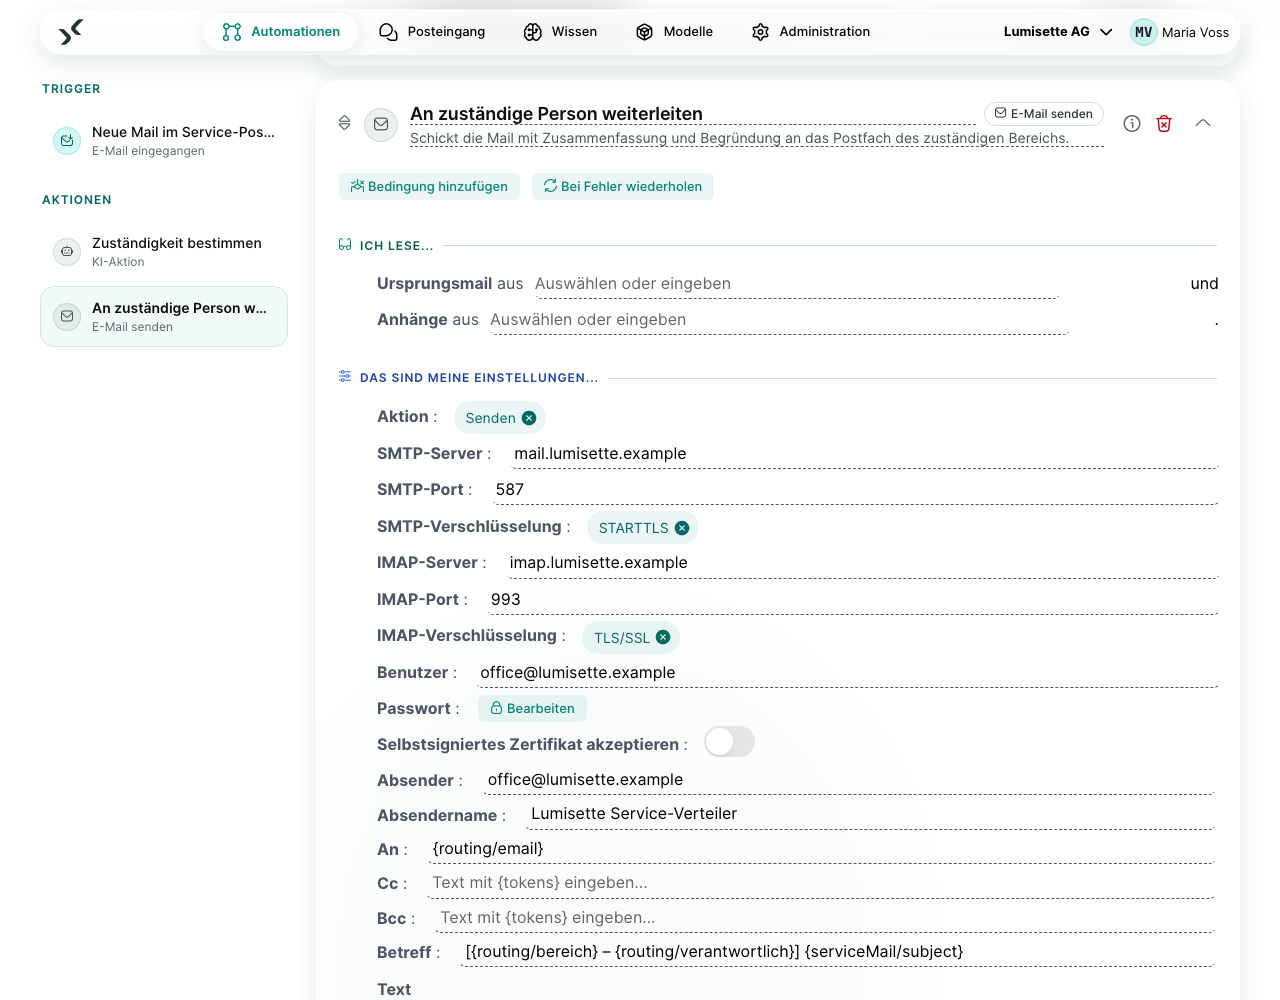Open the Aktion selection field

pos(500,418)
